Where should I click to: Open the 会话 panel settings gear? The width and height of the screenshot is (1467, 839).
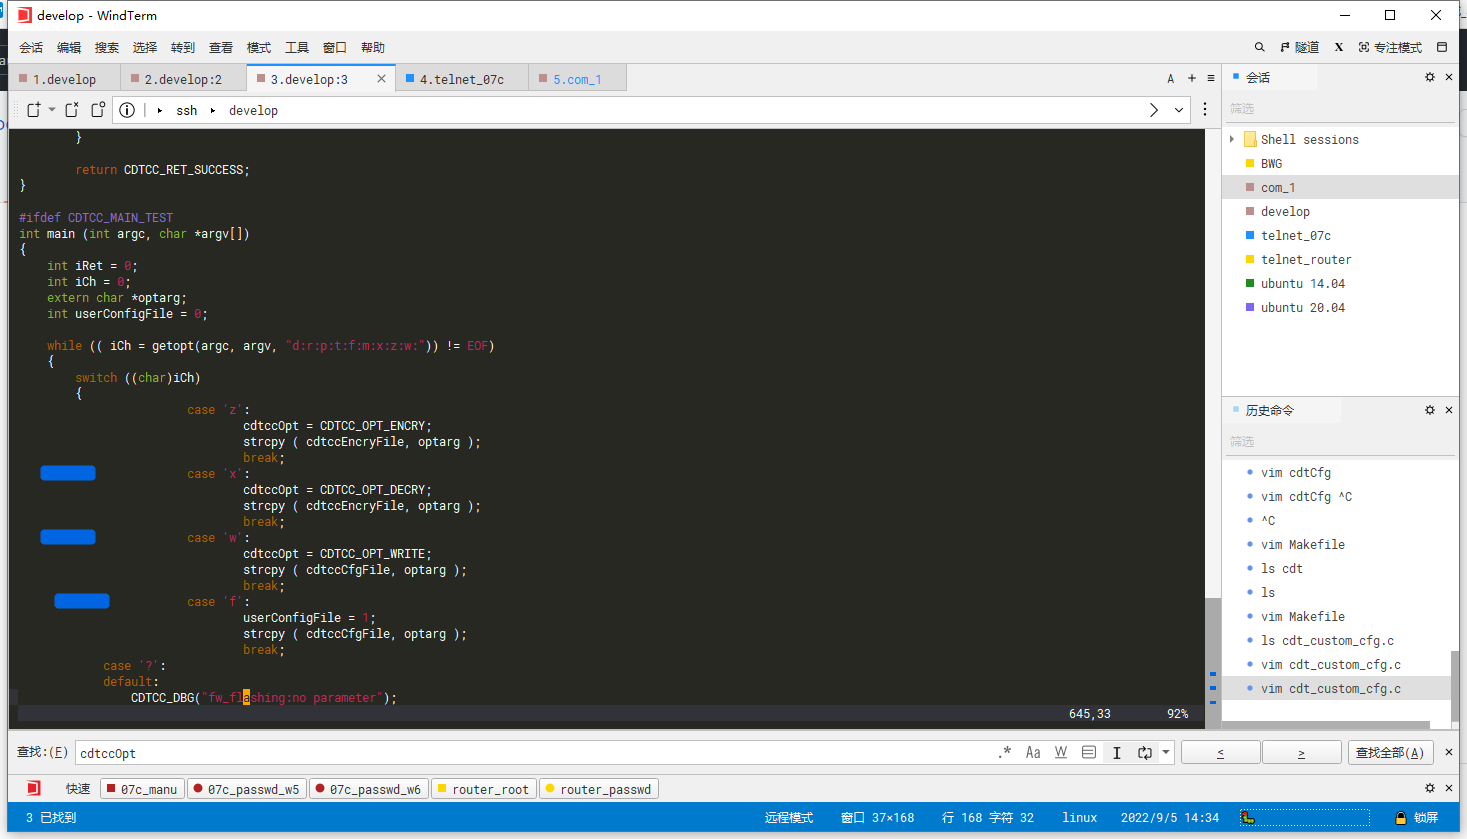point(1430,77)
